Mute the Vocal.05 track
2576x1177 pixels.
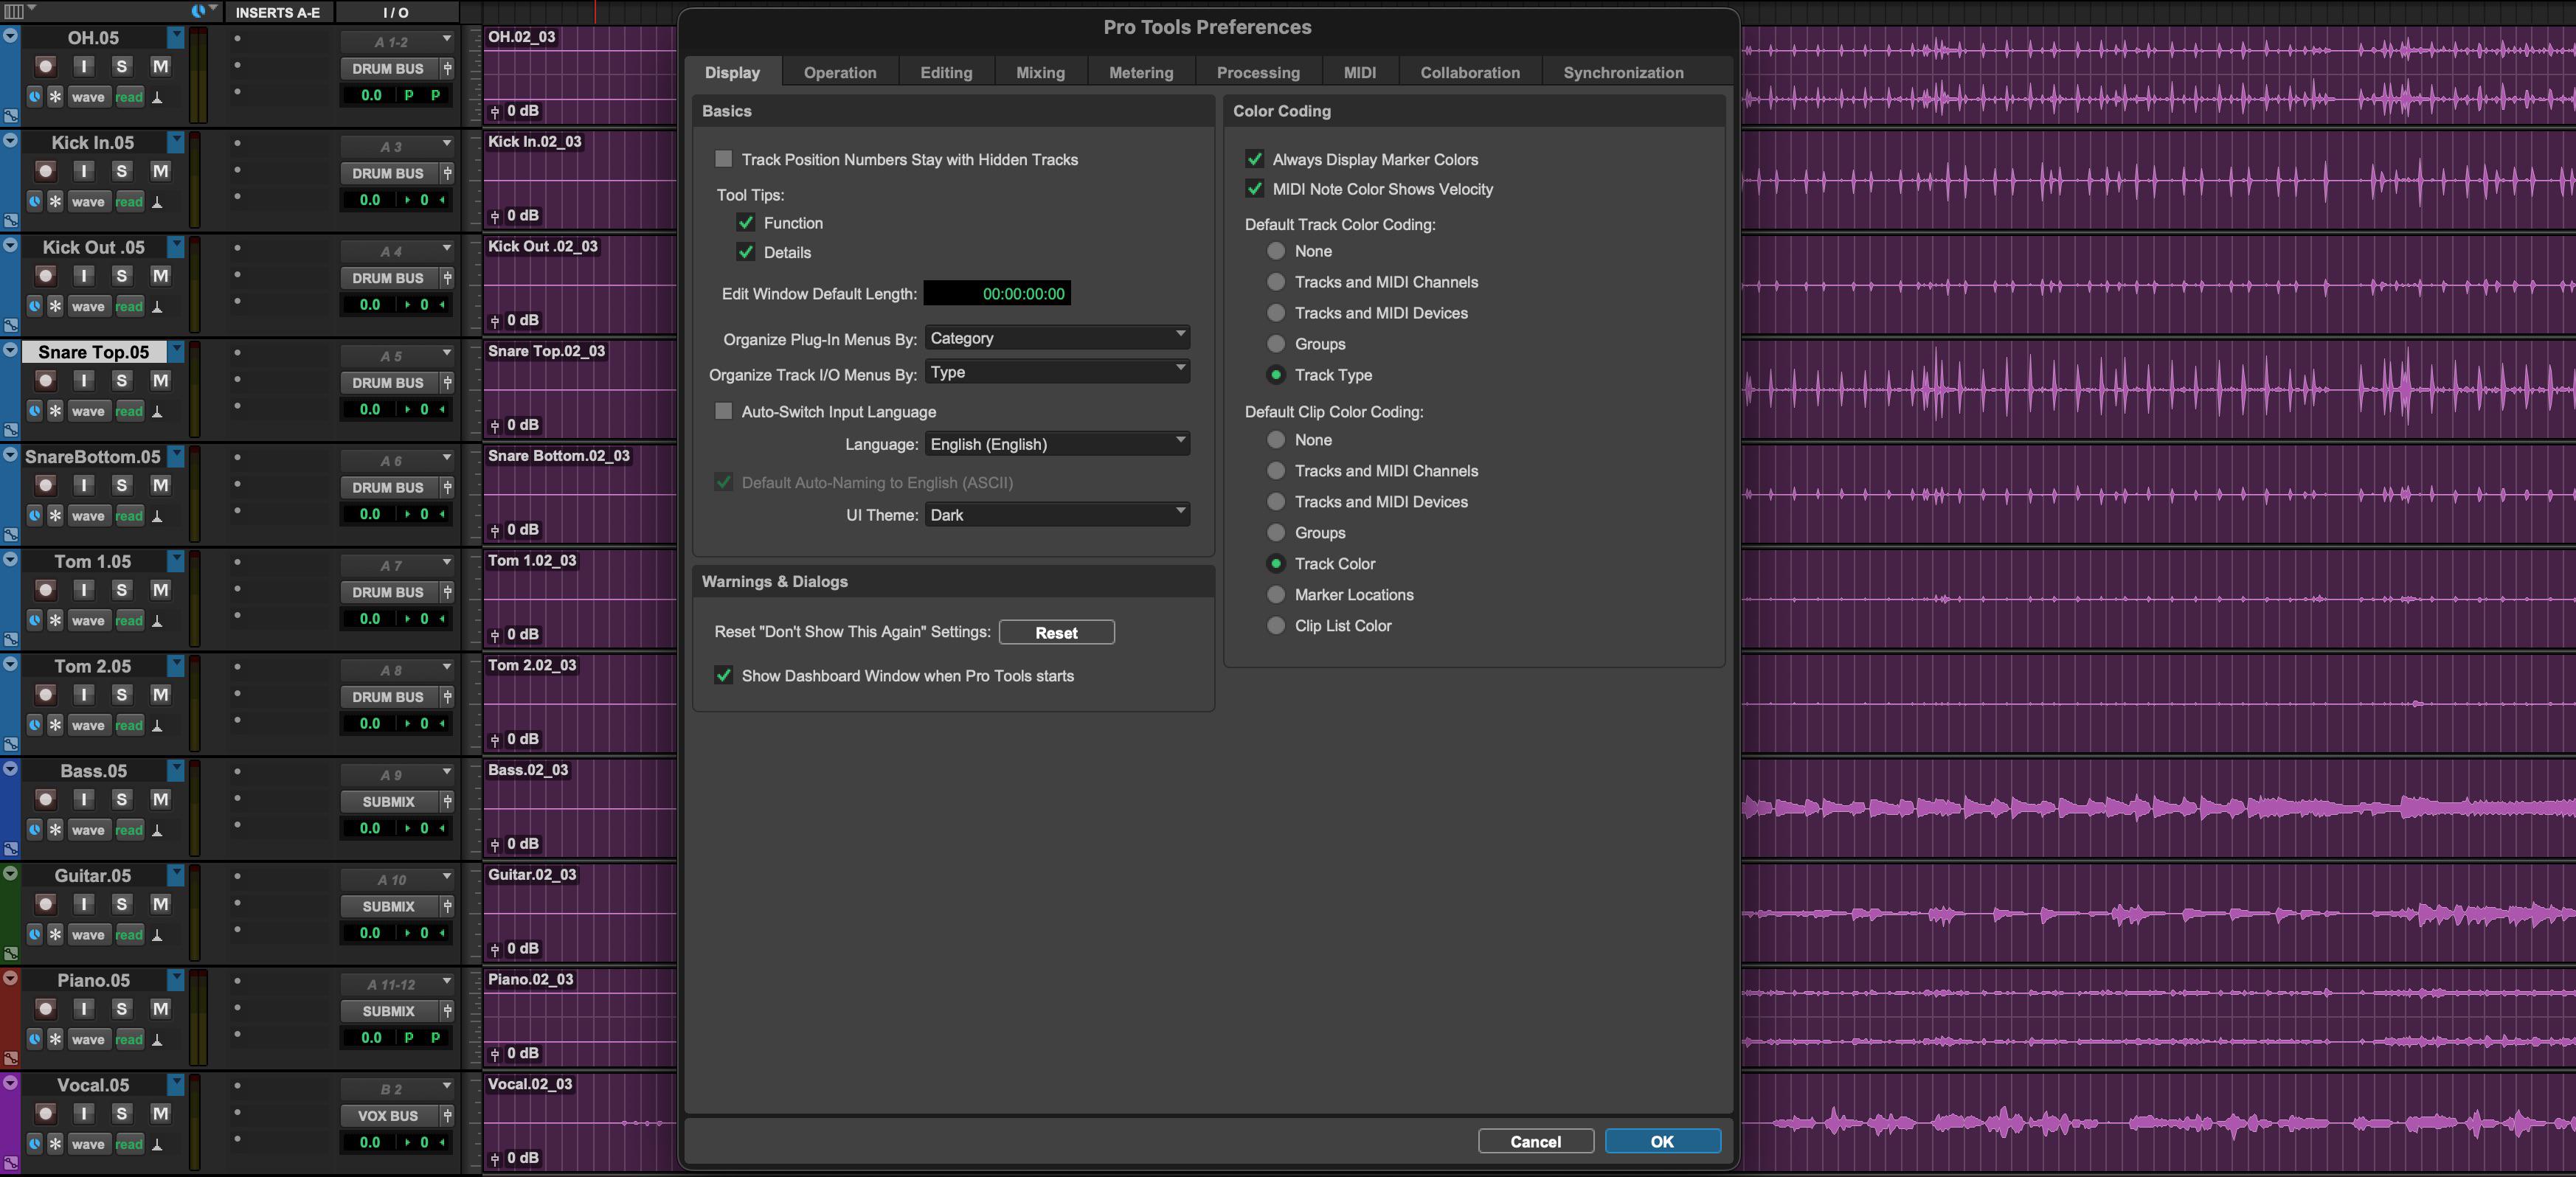160,1113
